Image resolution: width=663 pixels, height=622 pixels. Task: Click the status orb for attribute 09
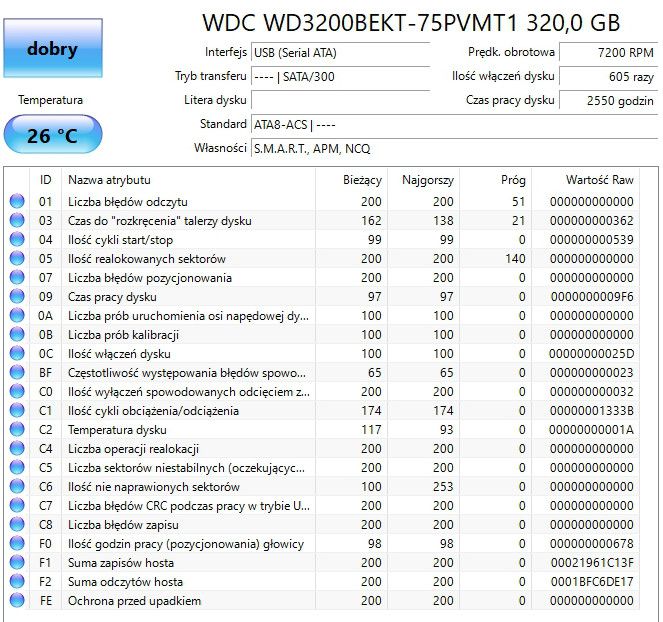pyautogui.click(x=17, y=296)
